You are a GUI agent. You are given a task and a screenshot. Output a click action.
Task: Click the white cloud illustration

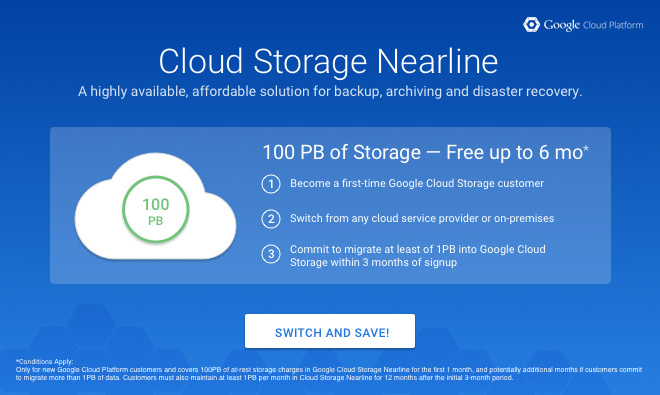coord(155,206)
